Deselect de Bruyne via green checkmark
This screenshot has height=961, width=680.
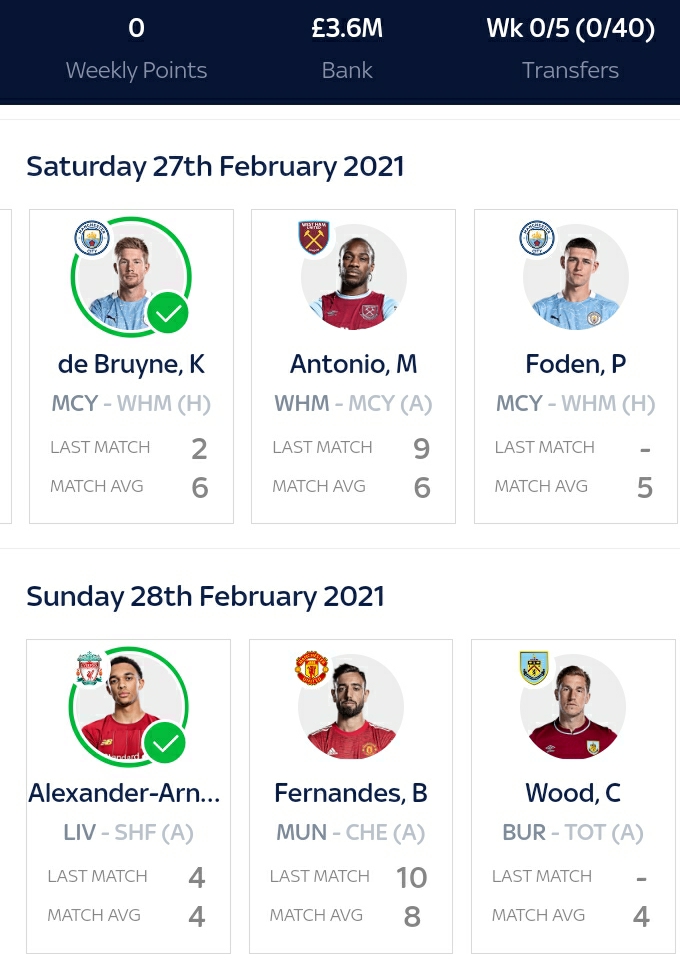tap(168, 314)
